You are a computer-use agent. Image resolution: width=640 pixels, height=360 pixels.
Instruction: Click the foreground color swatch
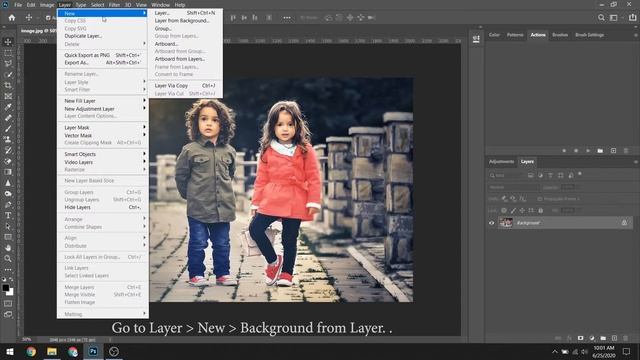click(6, 288)
